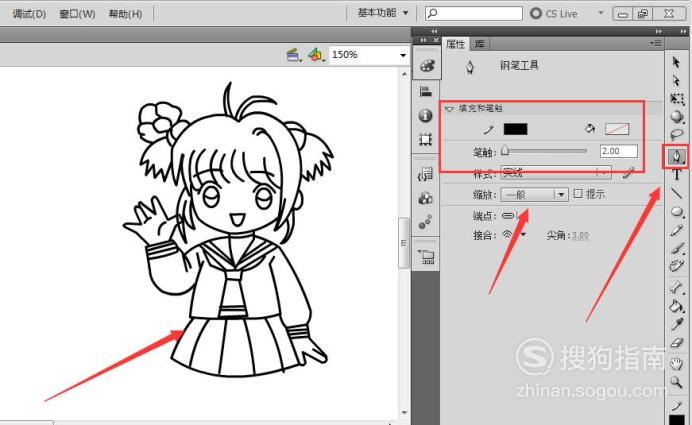
Task: Open the 窗口(W) menu
Action: point(77,14)
